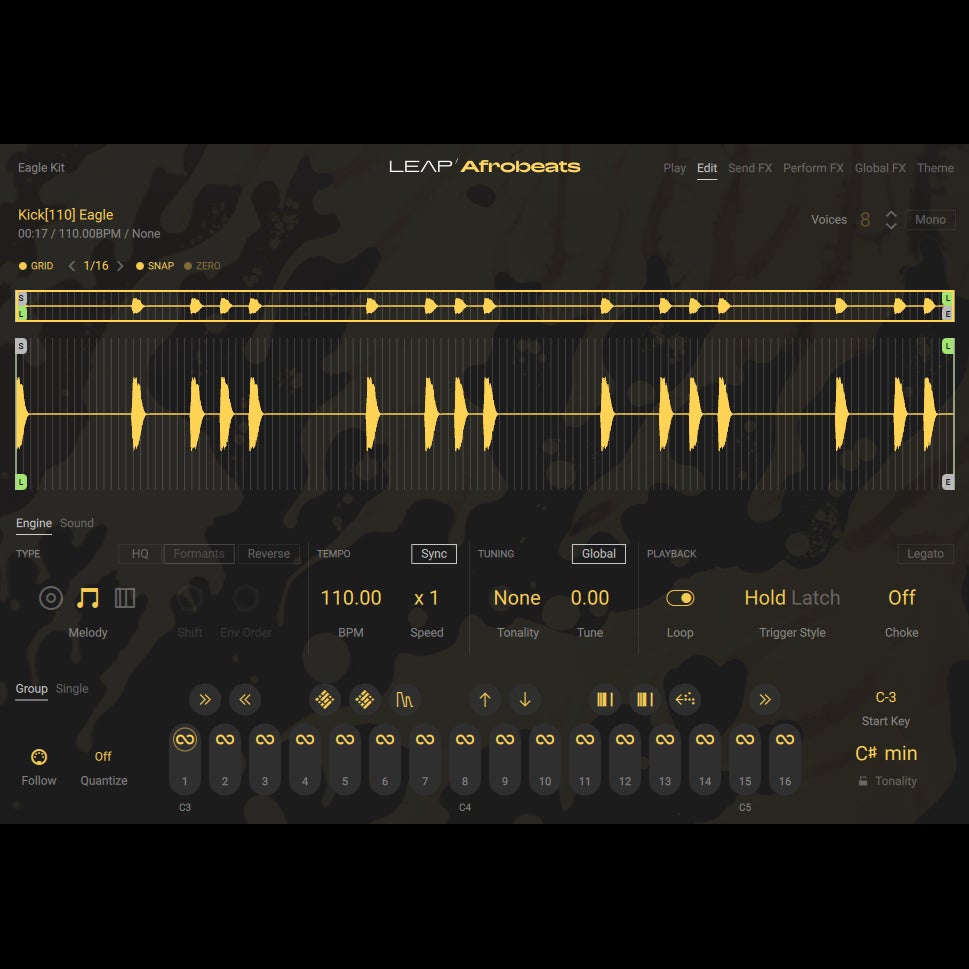Image resolution: width=969 pixels, height=969 pixels.
Task: Increase grid value with right chevron
Action: pos(120,266)
